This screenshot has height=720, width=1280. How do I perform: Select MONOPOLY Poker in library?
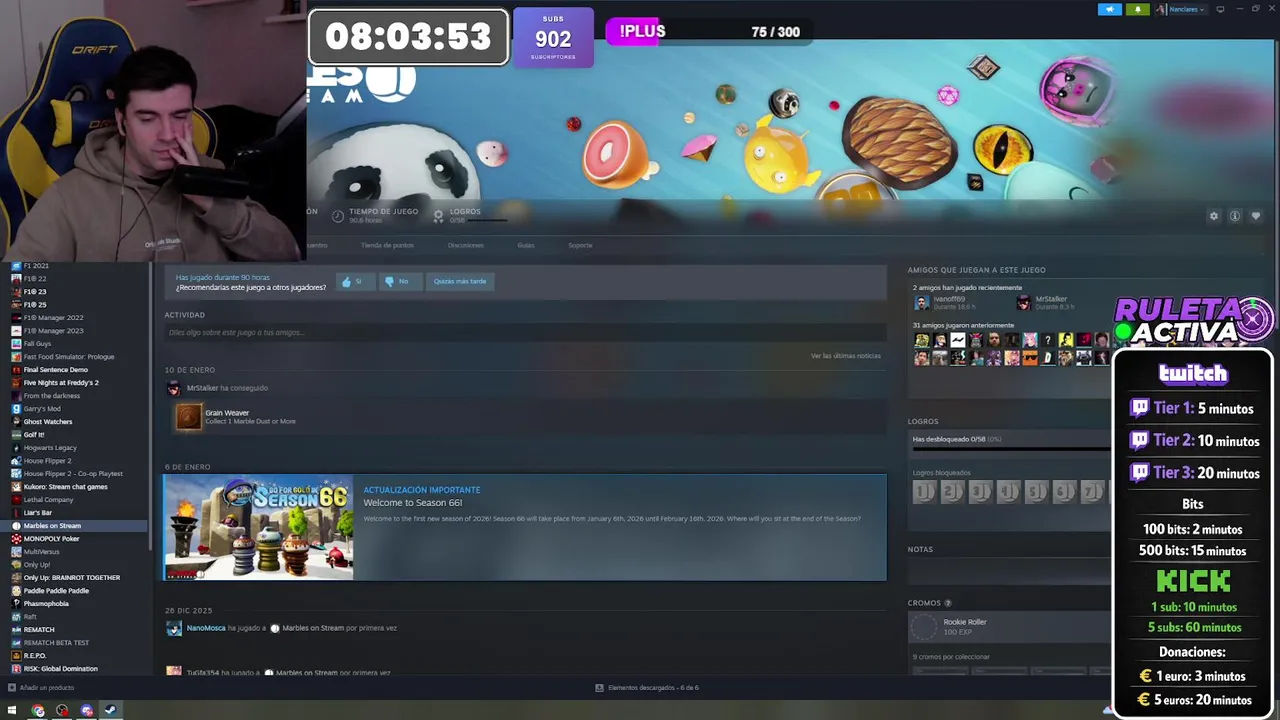tap(51, 539)
